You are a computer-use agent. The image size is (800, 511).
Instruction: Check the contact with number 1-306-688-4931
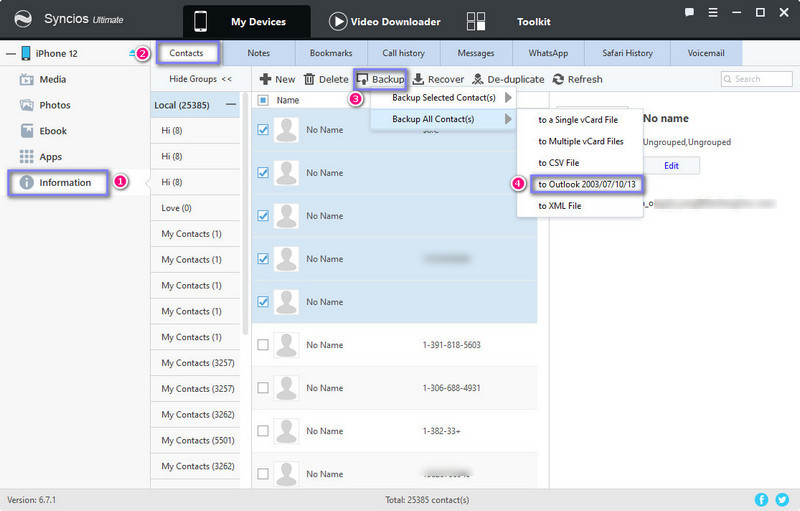(x=263, y=388)
